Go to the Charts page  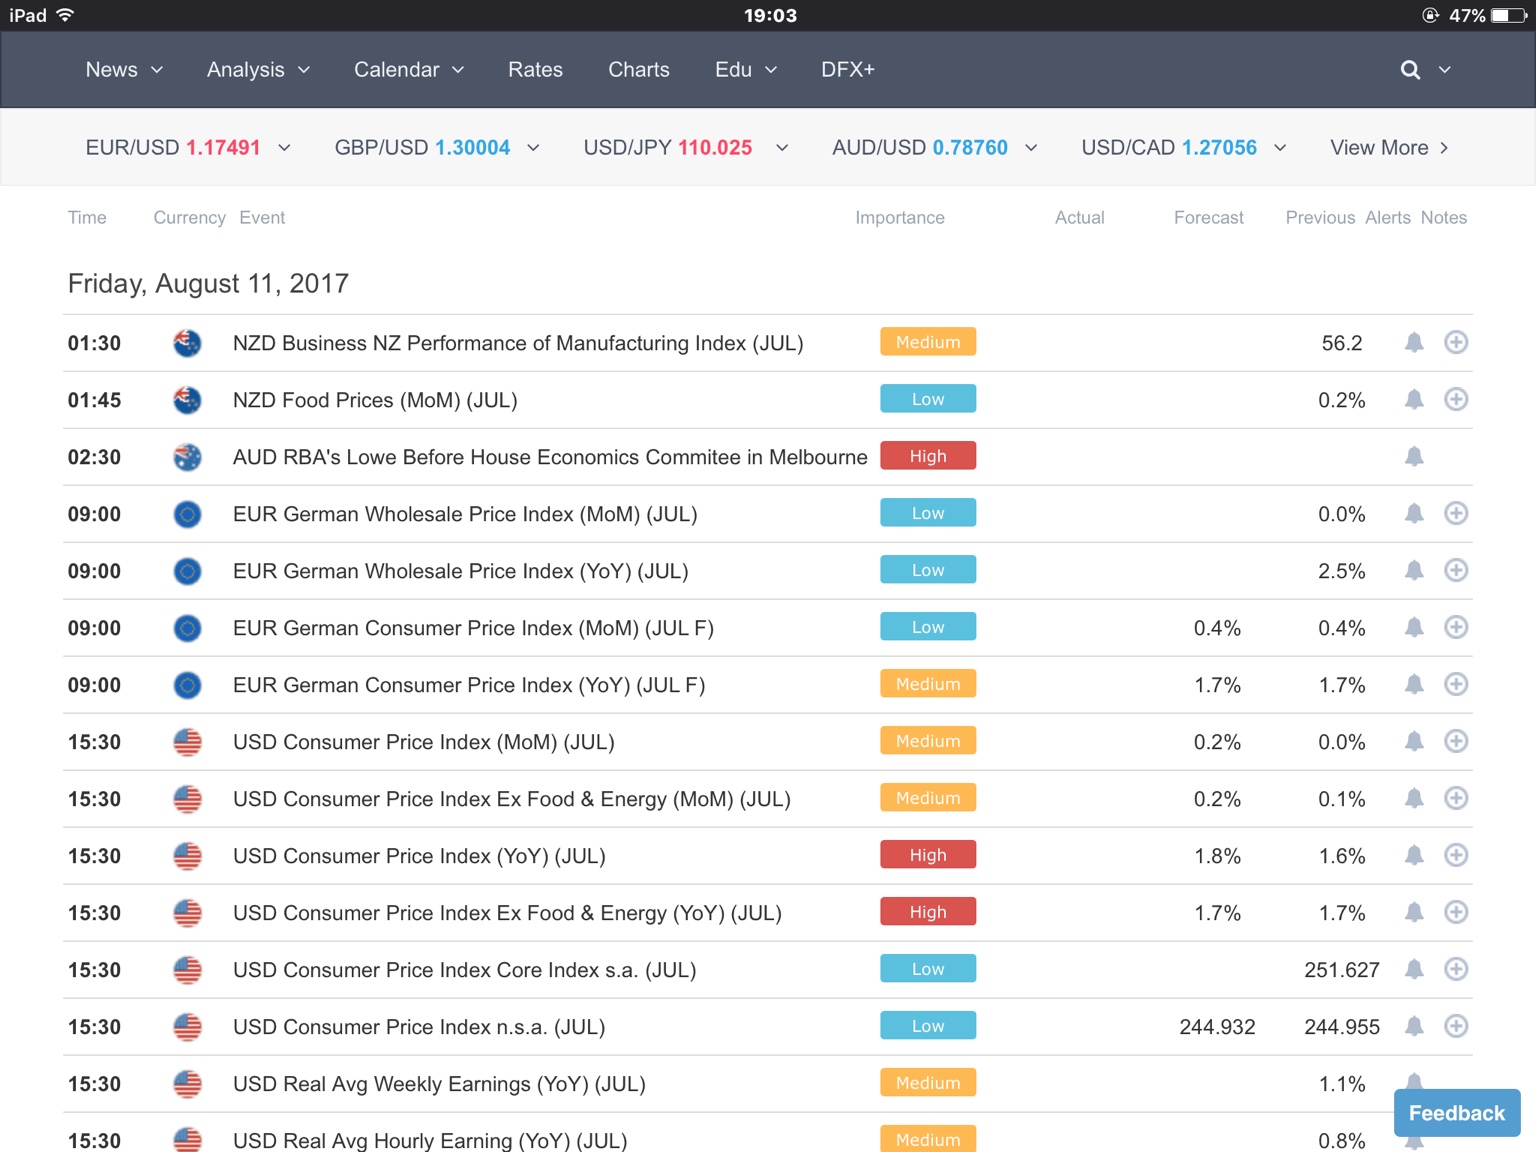pyautogui.click(x=638, y=70)
